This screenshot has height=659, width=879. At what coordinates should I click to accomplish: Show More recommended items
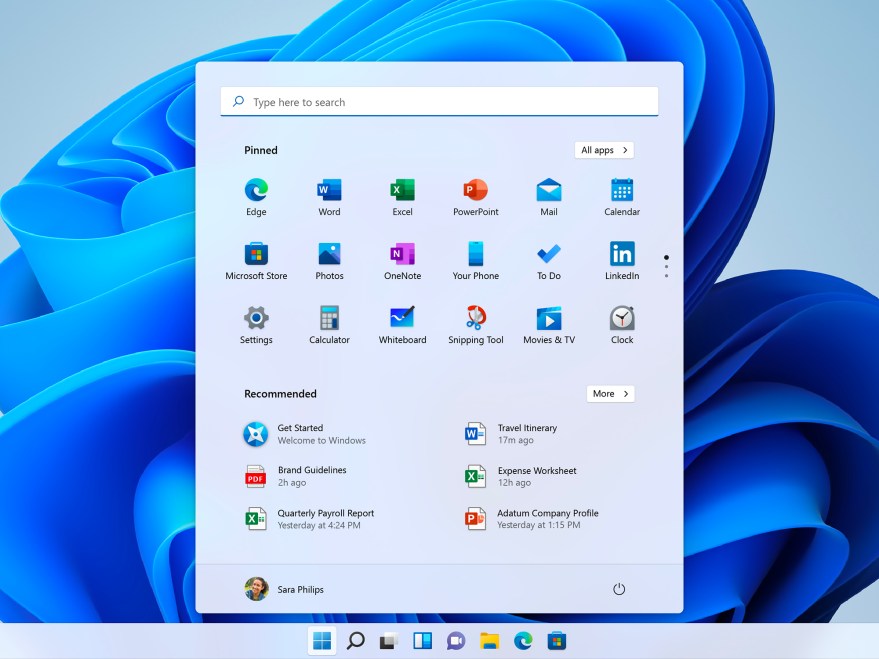coord(610,393)
